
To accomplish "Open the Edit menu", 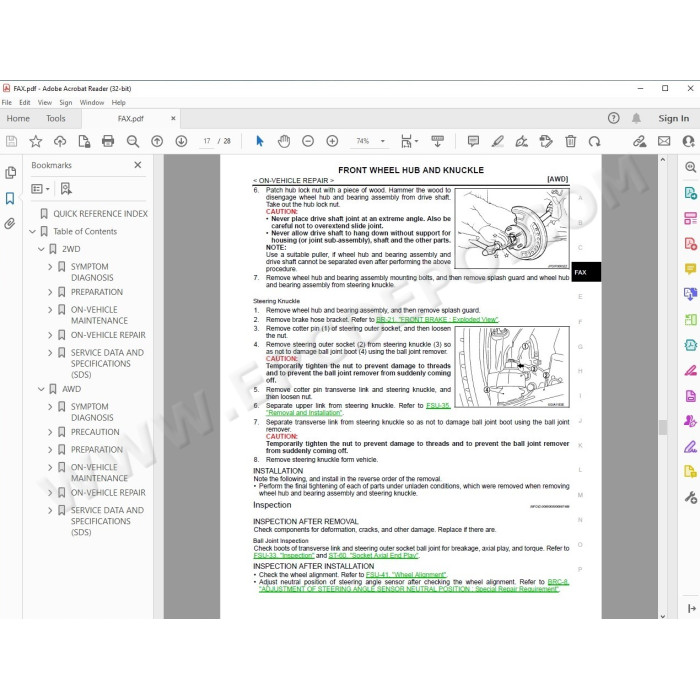I will point(25,103).
